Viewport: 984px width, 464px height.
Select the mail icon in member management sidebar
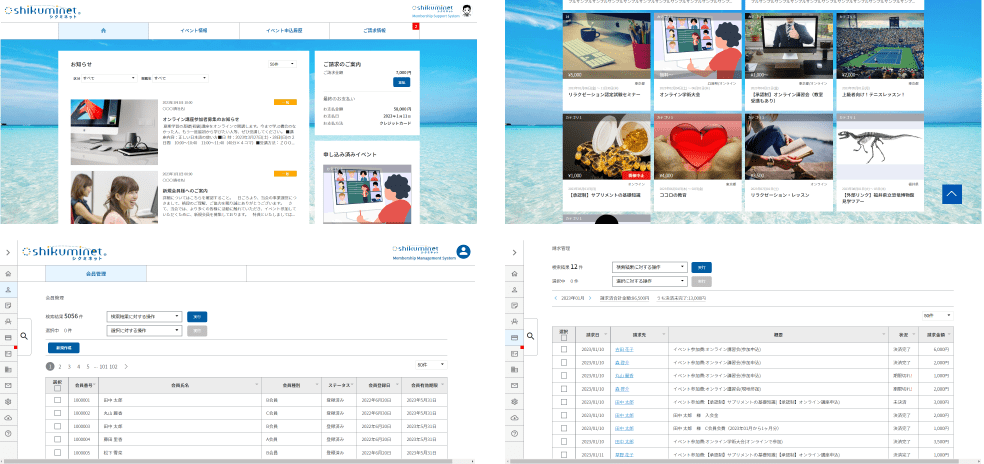point(8,385)
